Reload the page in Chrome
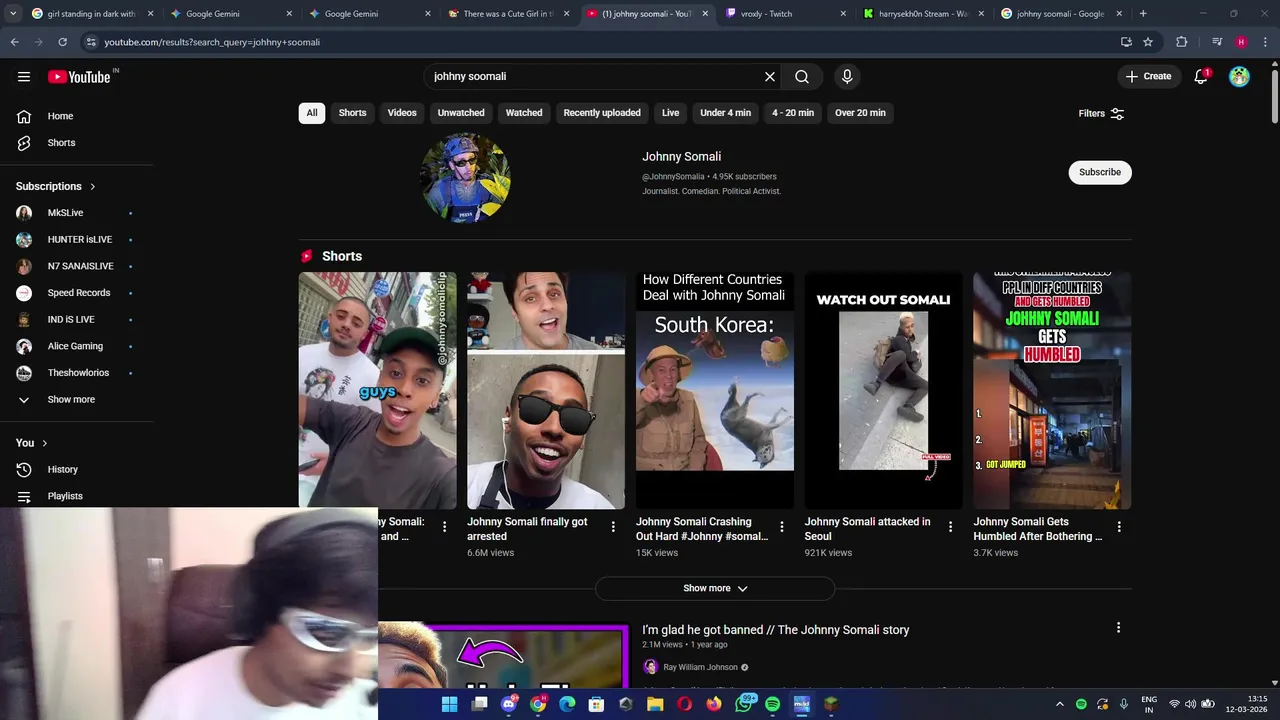This screenshot has width=1280, height=720. (x=62, y=42)
